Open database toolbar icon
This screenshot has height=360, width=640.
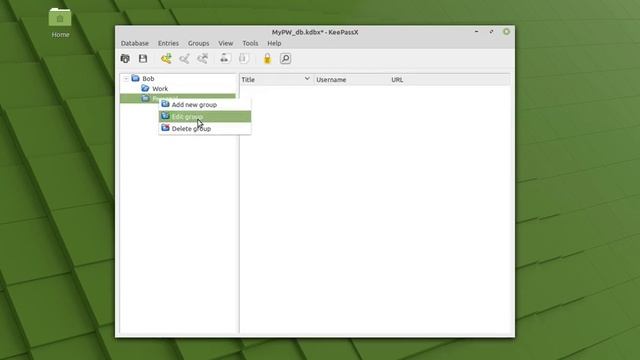pos(125,58)
